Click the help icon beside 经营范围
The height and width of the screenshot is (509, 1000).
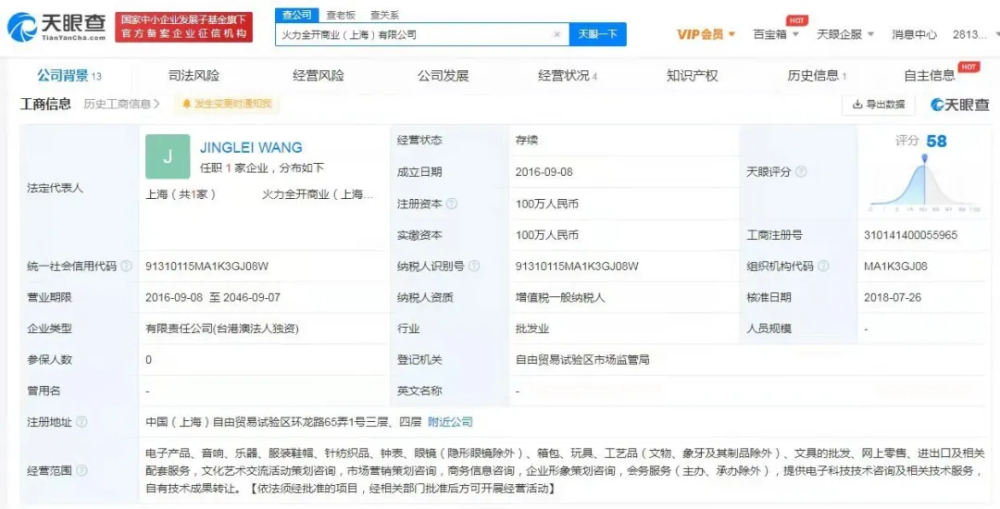coord(82,471)
